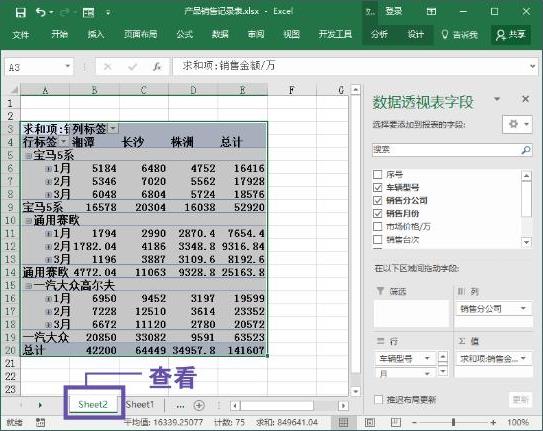This screenshot has height=431, width=543.
Task: Click the Save icon in quick access toolbar
Action: tap(20, 12)
